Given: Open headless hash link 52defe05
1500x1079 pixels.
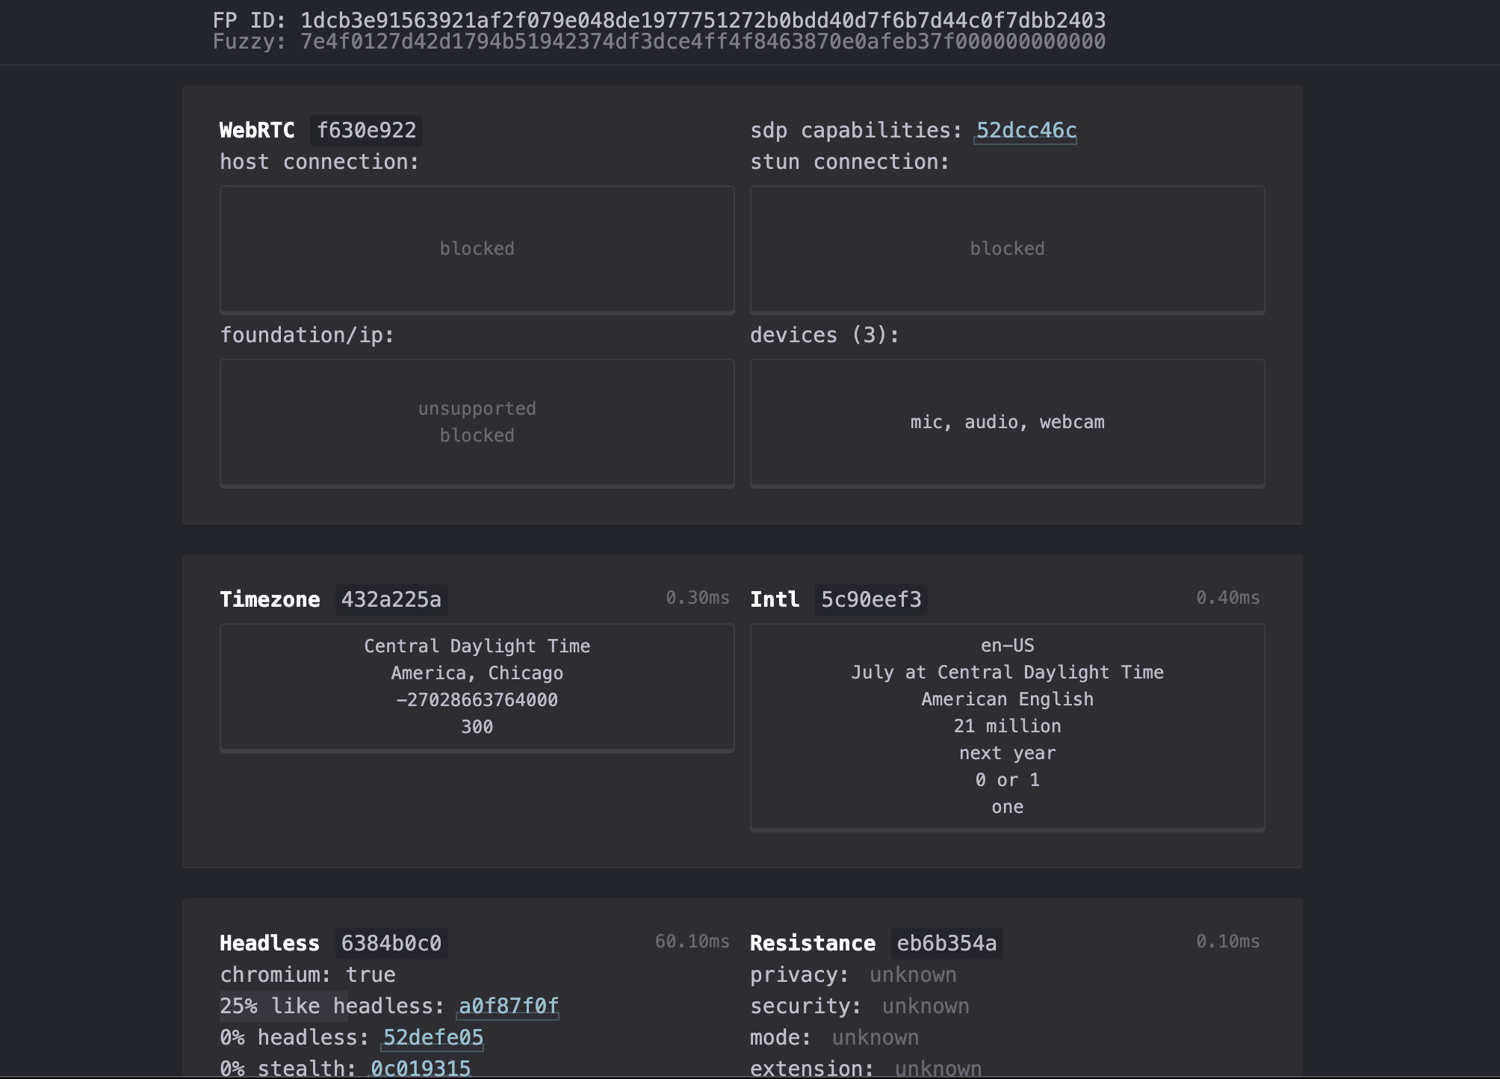Looking at the screenshot, I should [433, 1038].
